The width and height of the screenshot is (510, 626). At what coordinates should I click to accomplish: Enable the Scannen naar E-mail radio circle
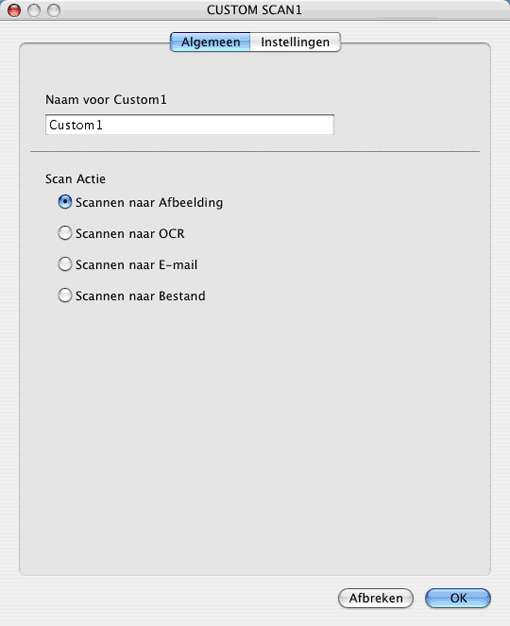(65, 264)
